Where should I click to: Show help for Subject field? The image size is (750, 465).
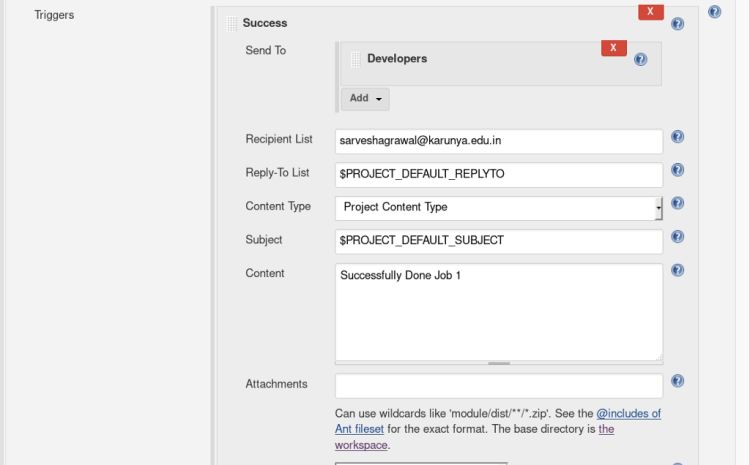coord(677,237)
